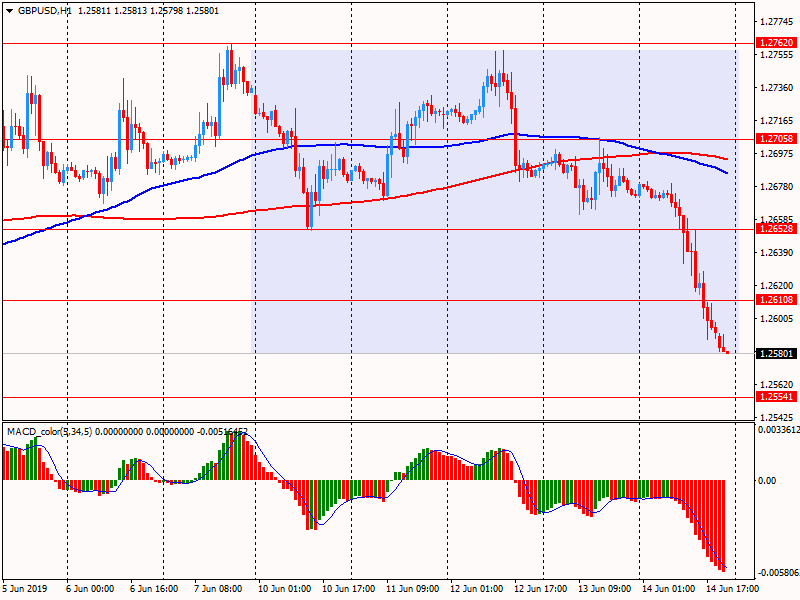The width and height of the screenshot is (800, 600).
Task: Click the 1.26200 price scale value
Action: pyautogui.click(x=777, y=286)
